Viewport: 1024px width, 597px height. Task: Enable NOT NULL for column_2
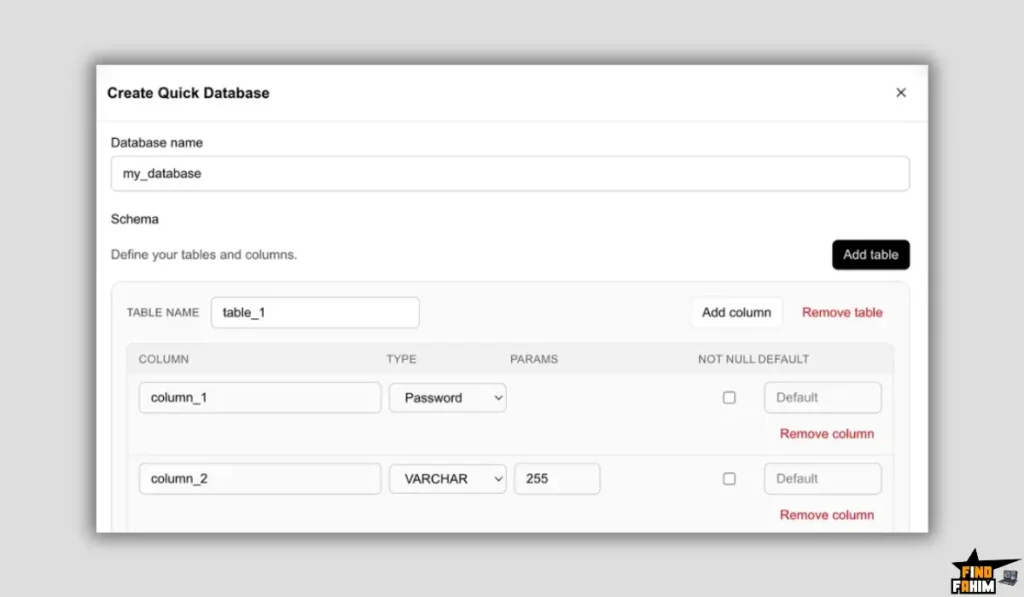coord(729,478)
